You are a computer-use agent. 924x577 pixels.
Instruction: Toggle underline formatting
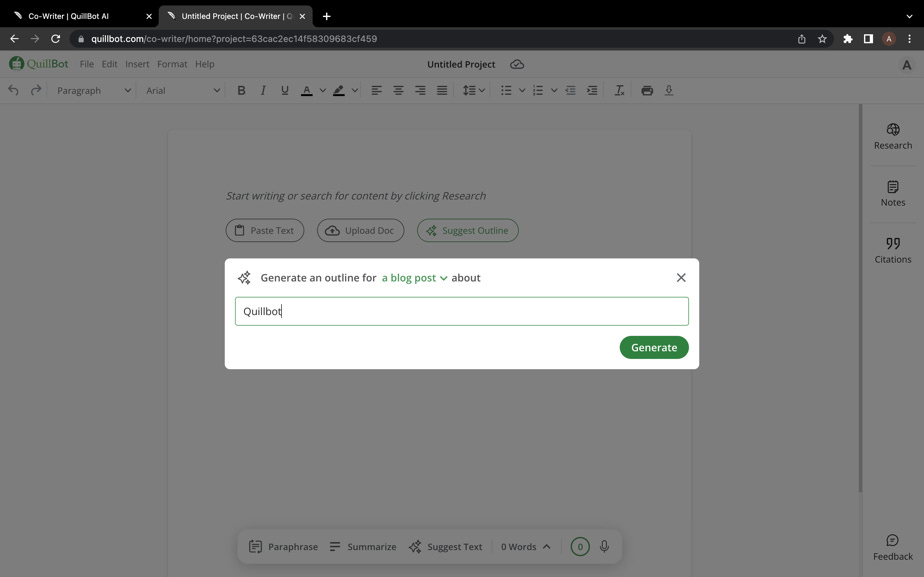click(x=285, y=90)
